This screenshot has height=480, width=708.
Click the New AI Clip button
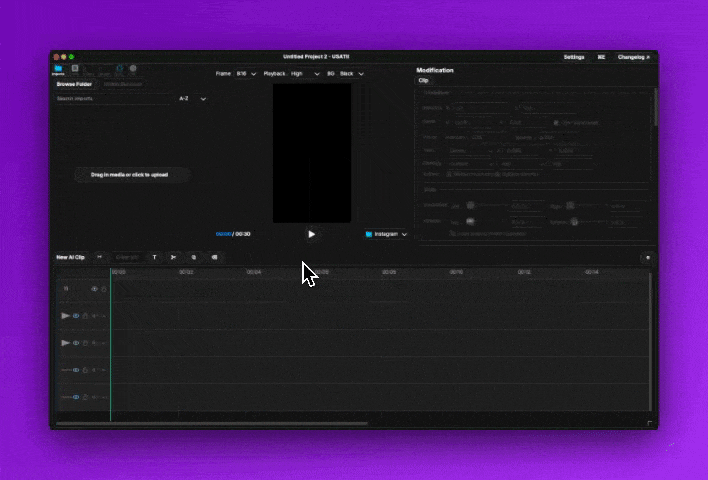pos(70,257)
